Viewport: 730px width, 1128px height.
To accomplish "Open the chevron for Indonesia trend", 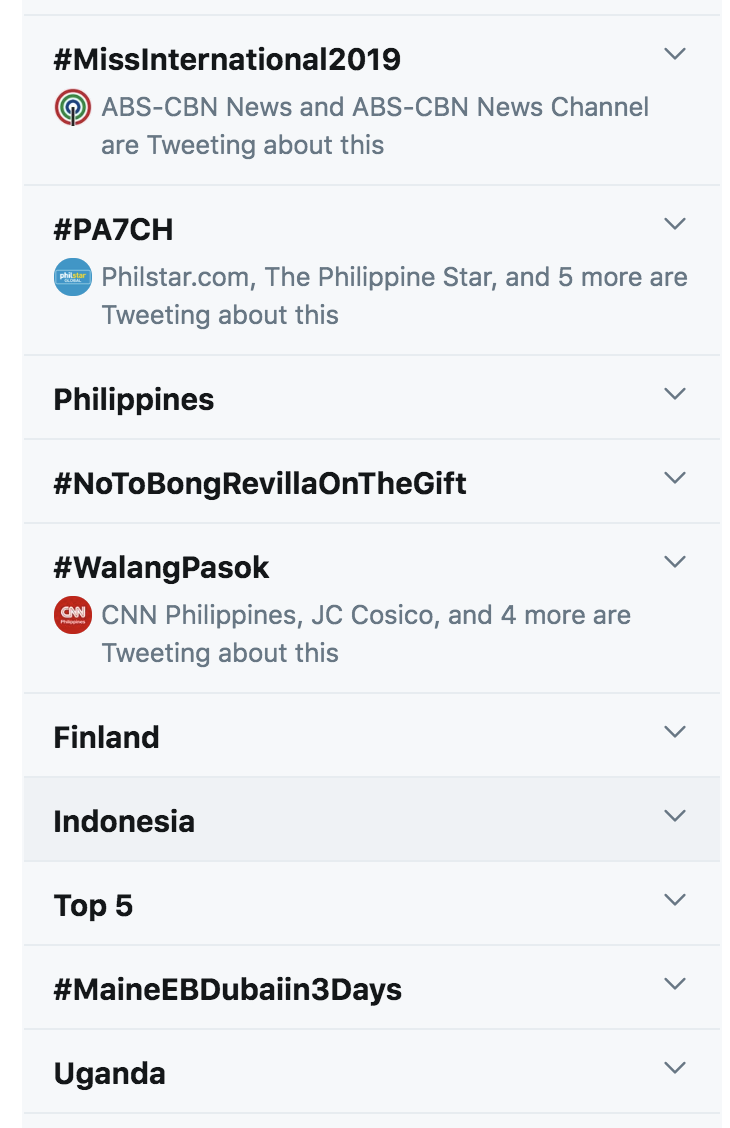I will pyautogui.click(x=675, y=816).
